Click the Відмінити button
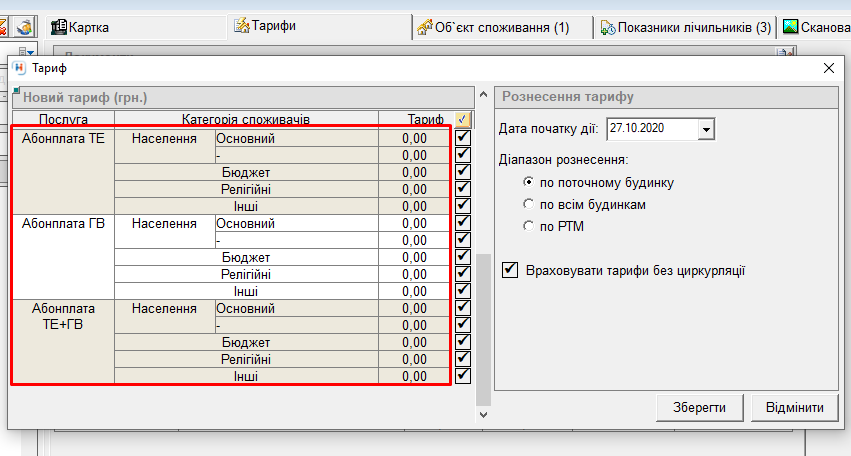The width and height of the screenshot is (851, 456). click(x=793, y=407)
